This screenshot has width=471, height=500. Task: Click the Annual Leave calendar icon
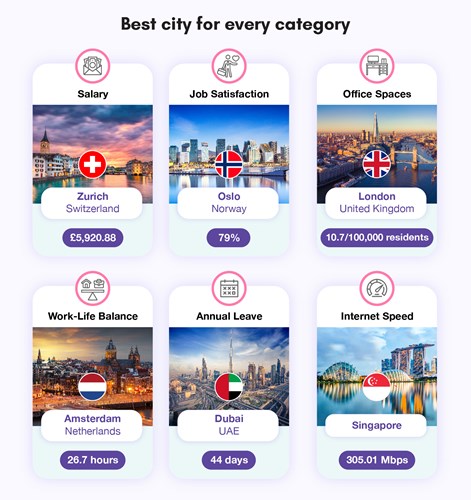tap(229, 288)
